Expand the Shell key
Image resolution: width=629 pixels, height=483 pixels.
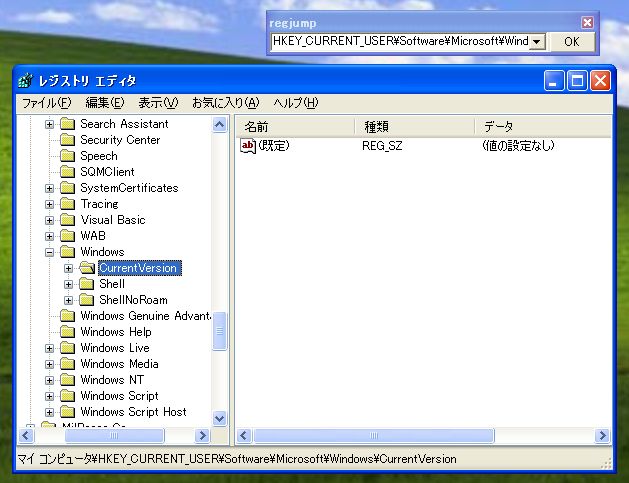coord(68,284)
